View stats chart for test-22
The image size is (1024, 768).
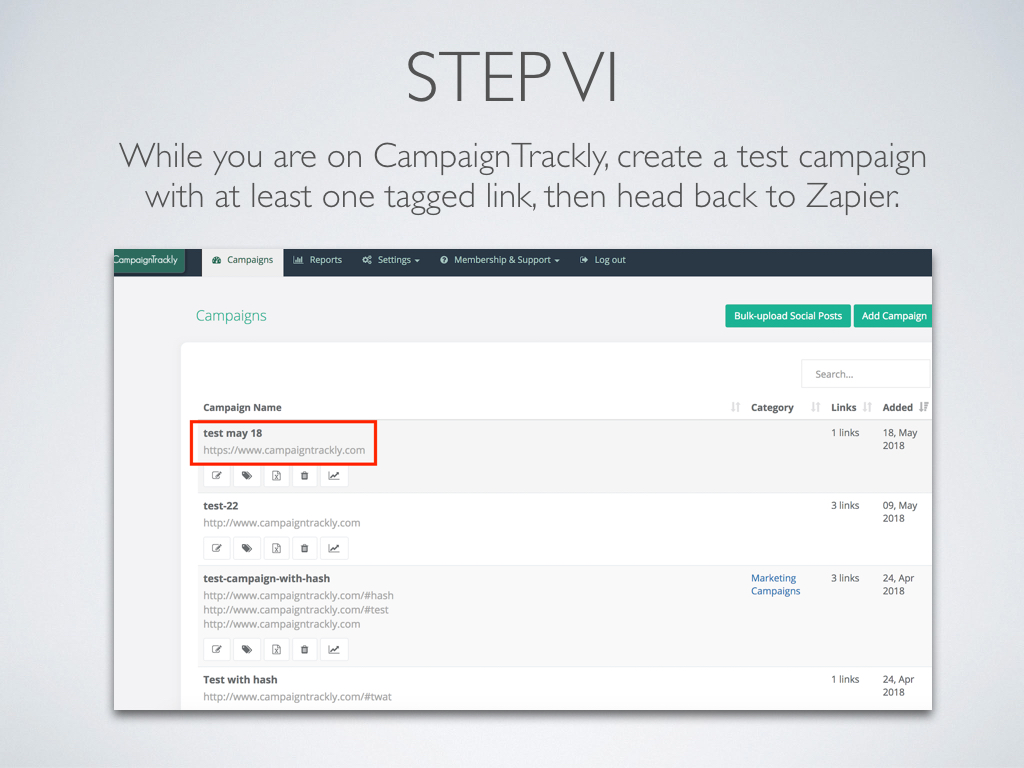click(334, 548)
